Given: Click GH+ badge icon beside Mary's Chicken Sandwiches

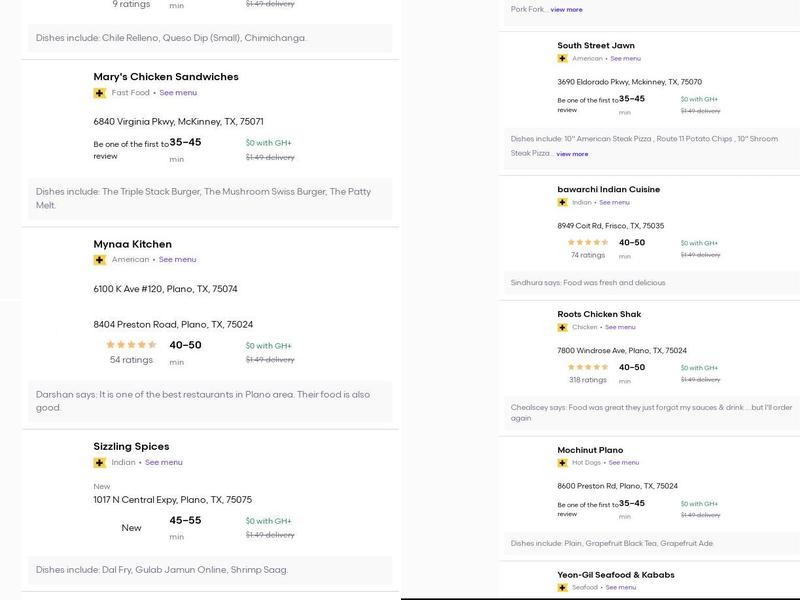Looking at the screenshot, I should click(x=100, y=93).
